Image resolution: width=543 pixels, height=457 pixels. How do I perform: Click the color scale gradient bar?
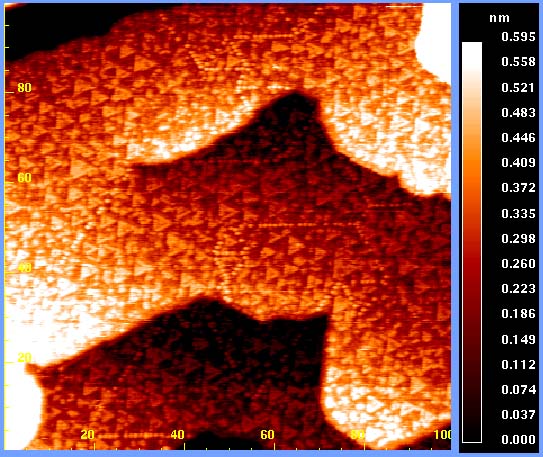pos(472,242)
